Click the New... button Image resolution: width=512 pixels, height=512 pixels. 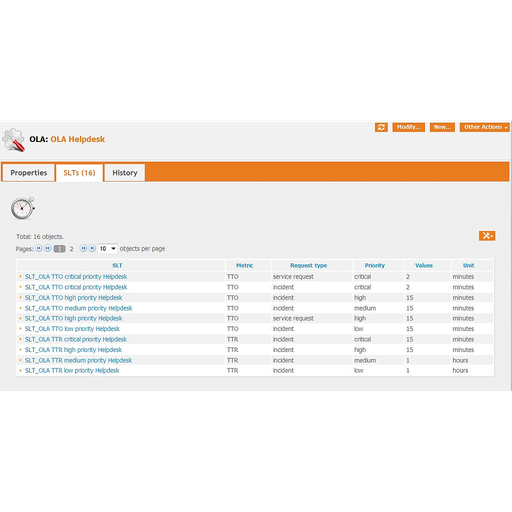click(x=442, y=127)
